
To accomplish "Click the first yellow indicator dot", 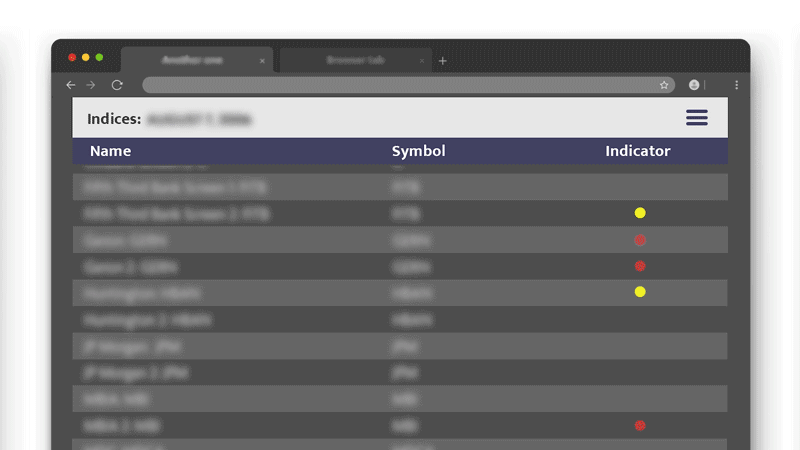I will pyautogui.click(x=640, y=213).
